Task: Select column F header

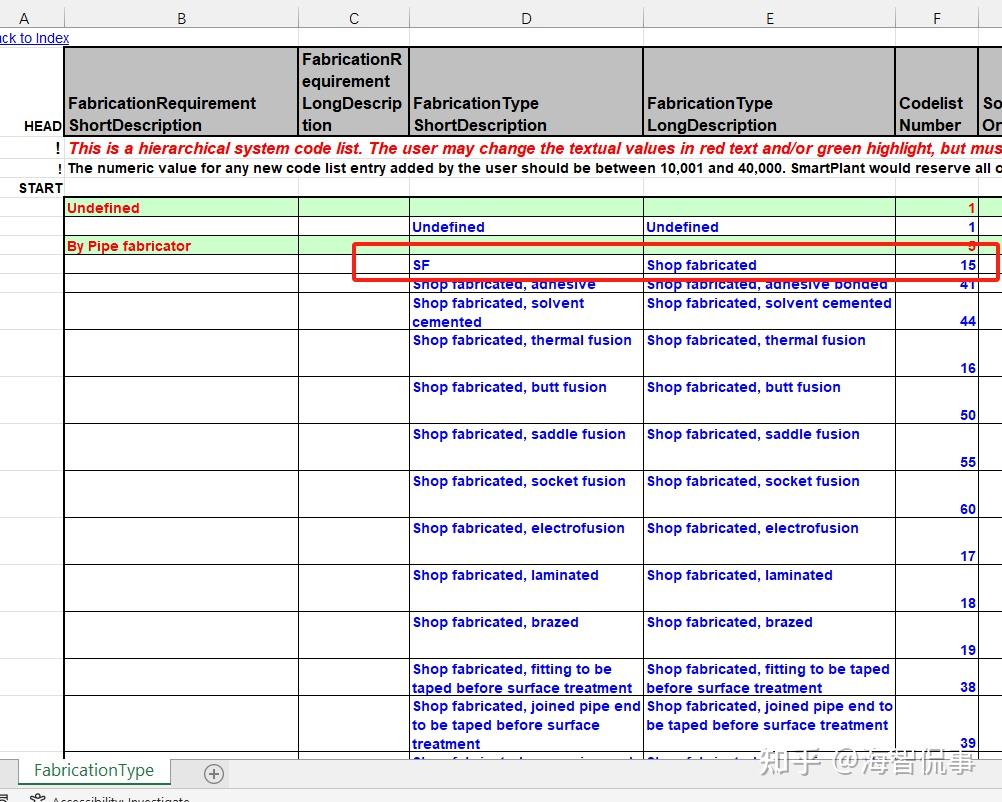Action: tap(936, 18)
